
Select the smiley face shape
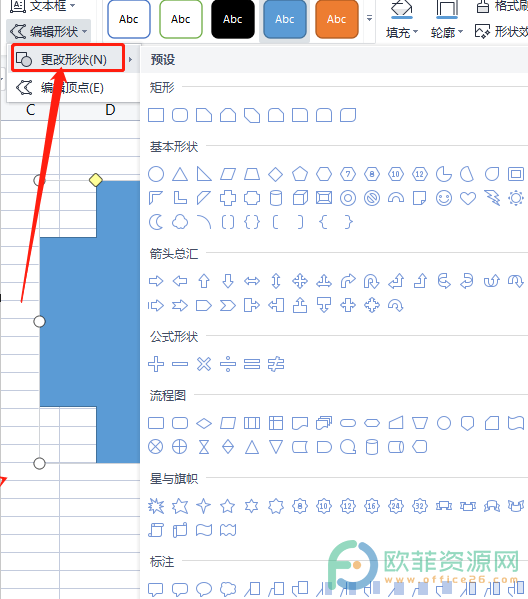click(x=444, y=198)
